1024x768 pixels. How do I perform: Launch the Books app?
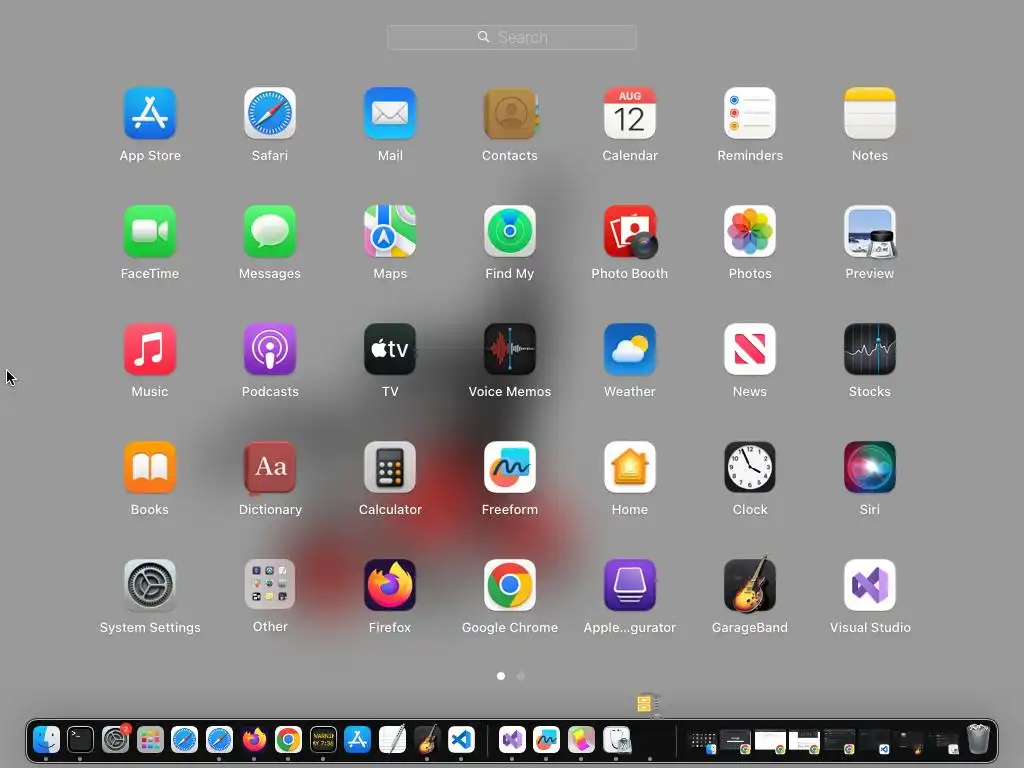(150, 467)
